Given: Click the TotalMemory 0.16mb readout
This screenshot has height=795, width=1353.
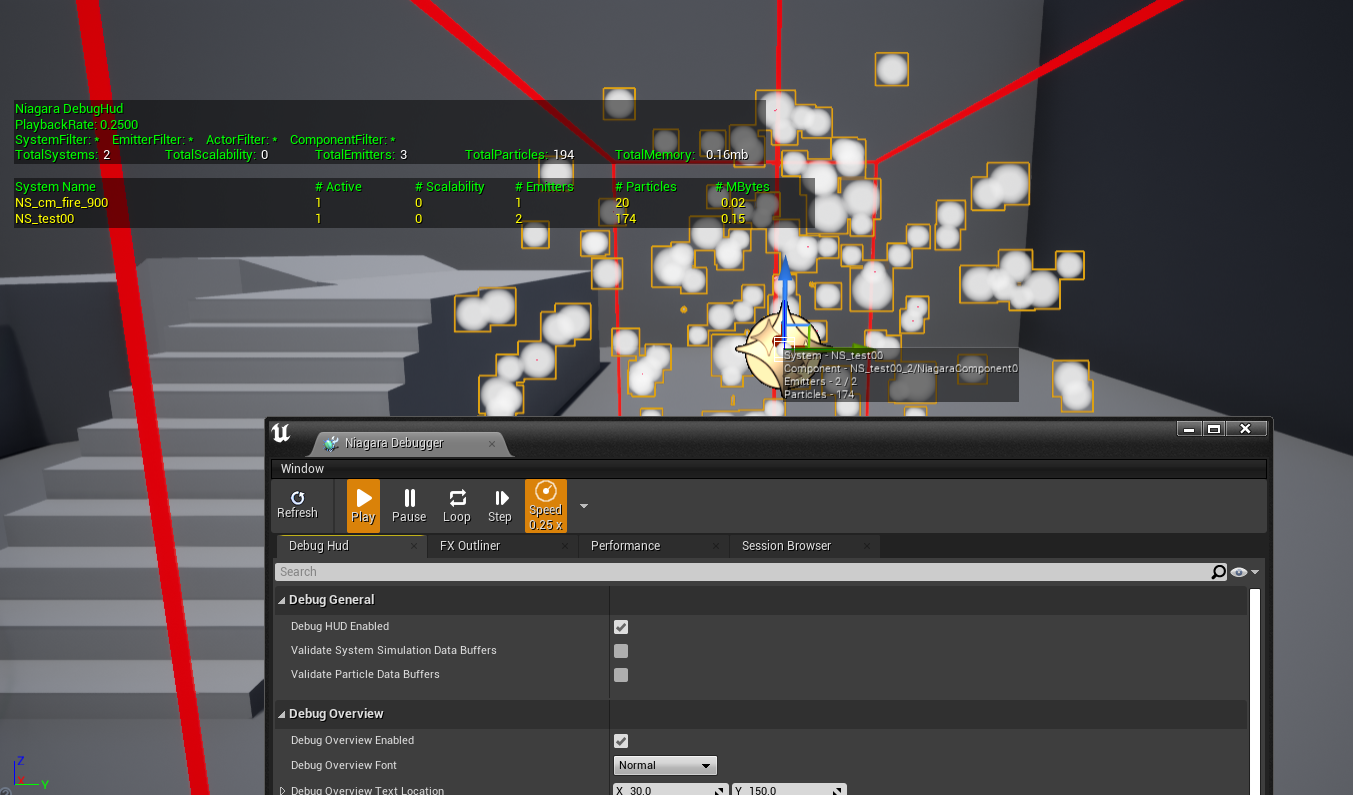Looking at the screenshot, I should tap(681, 155).
